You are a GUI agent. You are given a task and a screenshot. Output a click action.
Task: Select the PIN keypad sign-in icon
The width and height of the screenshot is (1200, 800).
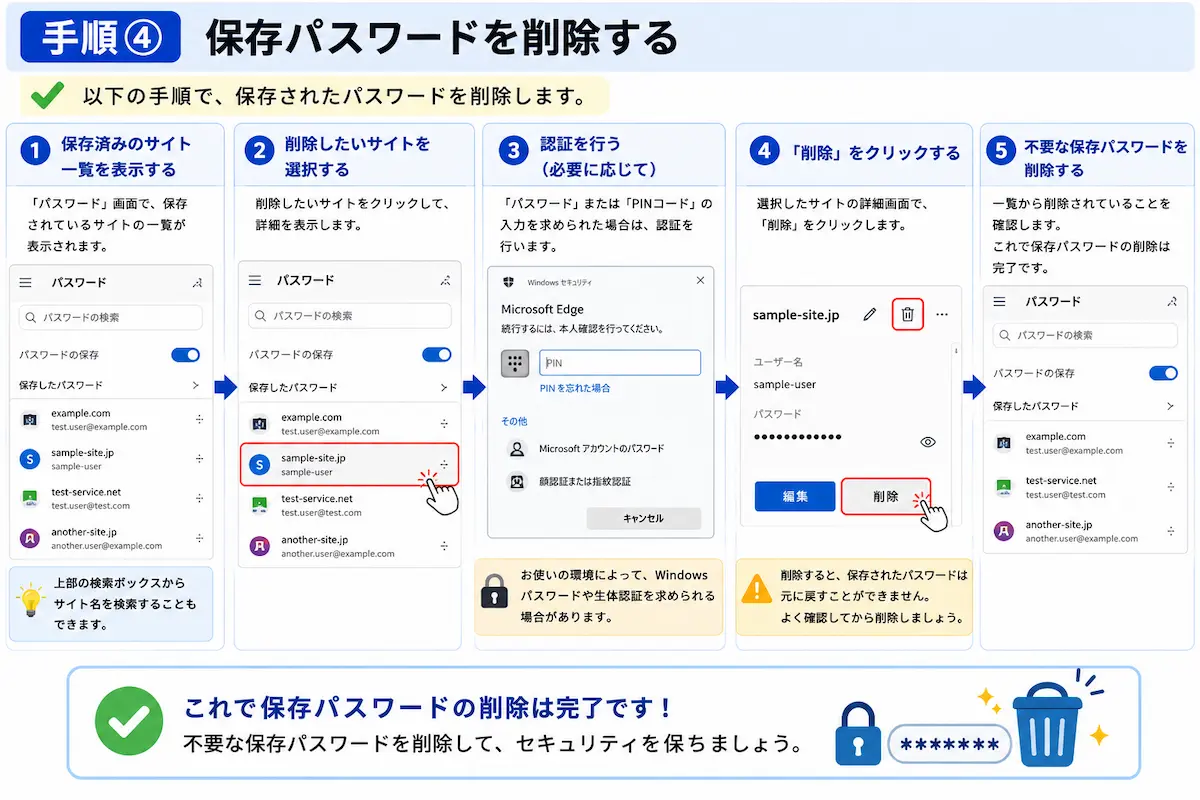point(515,363)
